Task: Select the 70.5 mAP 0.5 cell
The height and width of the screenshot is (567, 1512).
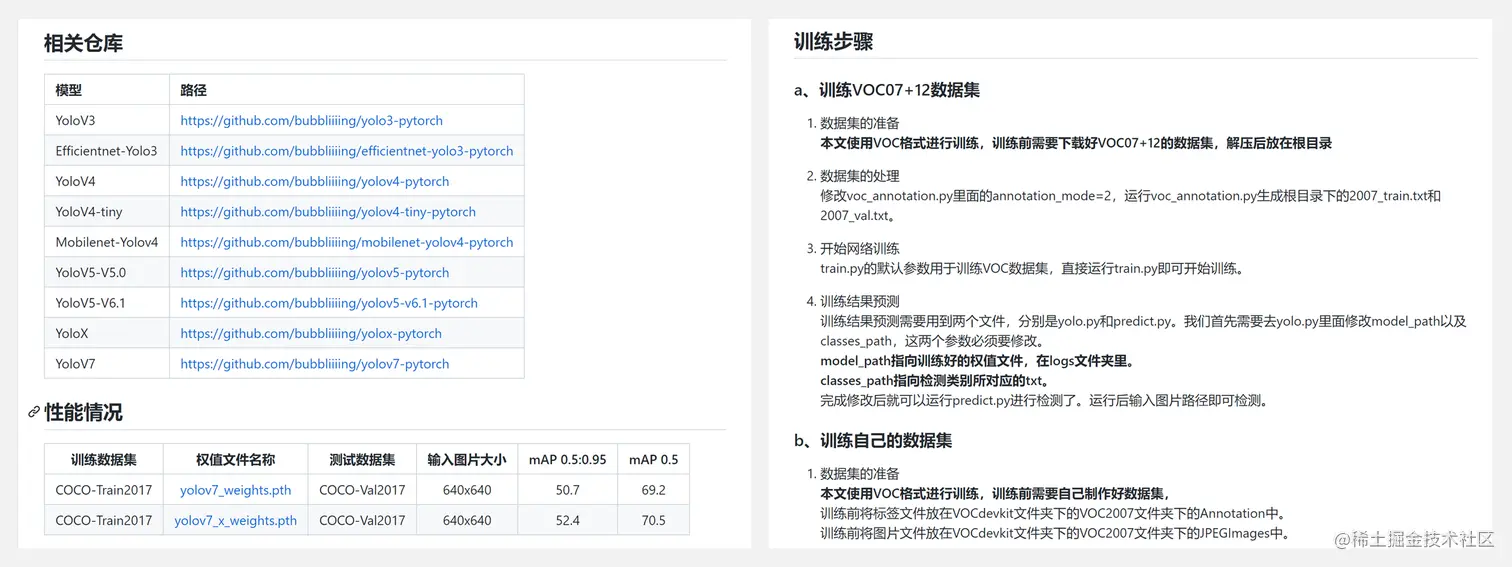Action: (x=654, y=520)
